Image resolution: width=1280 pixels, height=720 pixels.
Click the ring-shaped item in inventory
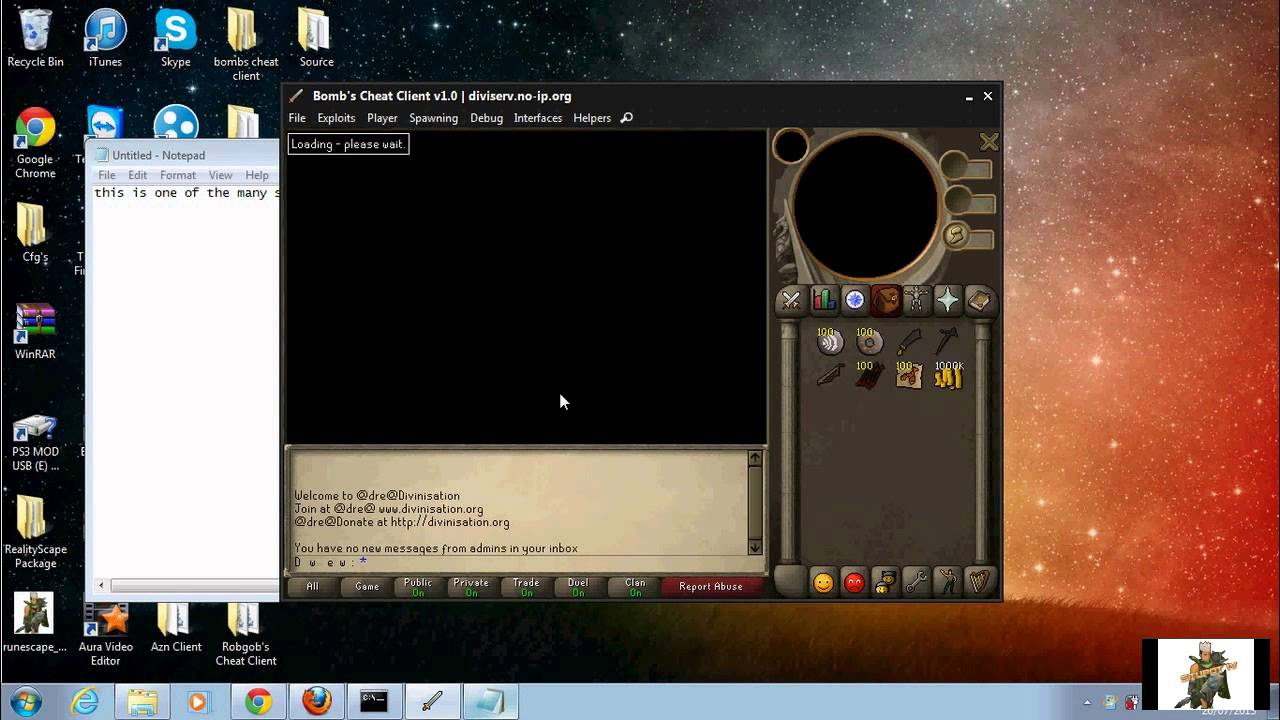pos(868,341)
